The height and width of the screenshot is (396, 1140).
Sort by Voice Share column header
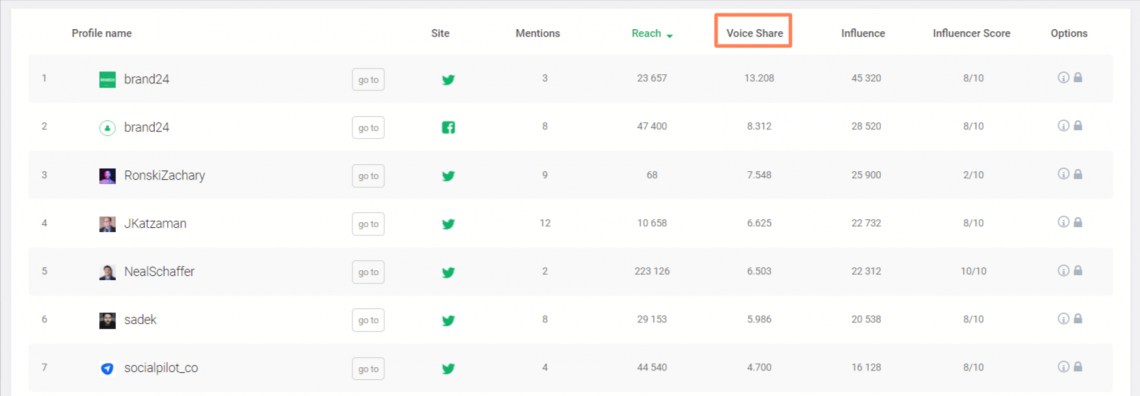click(x=754, y=33)
